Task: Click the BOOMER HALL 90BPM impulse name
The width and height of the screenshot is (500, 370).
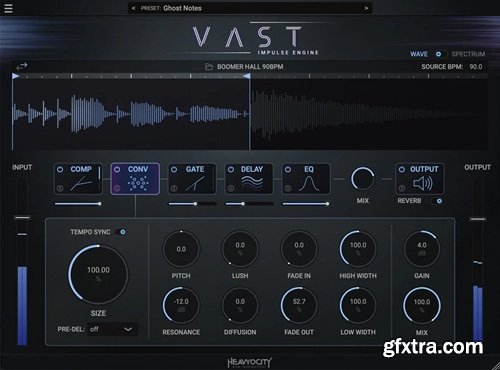Action: coord(250,67)
